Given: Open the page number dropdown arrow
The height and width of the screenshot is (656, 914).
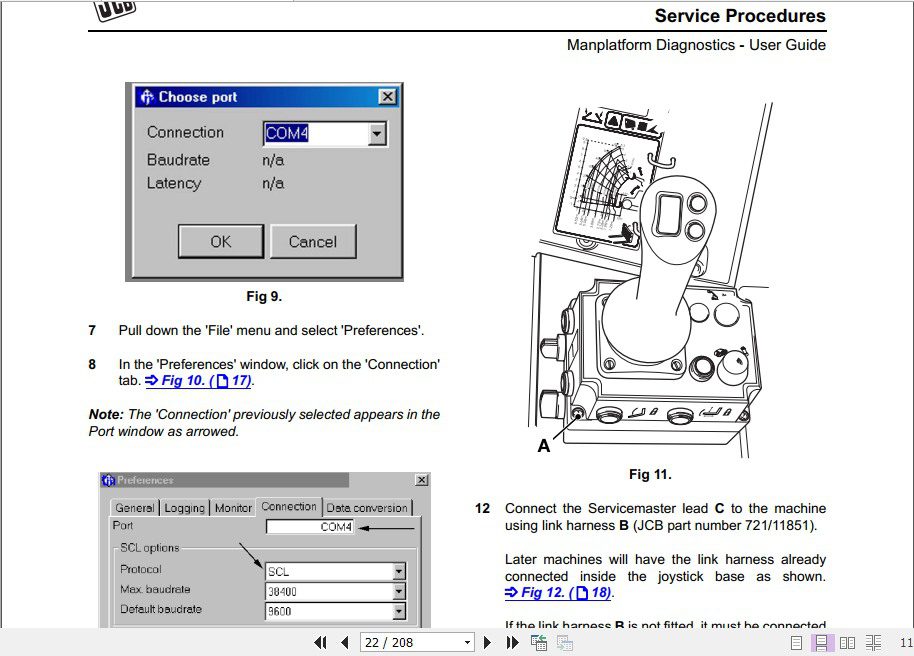Looking at the screenshot, I should (x=467, y=643).
